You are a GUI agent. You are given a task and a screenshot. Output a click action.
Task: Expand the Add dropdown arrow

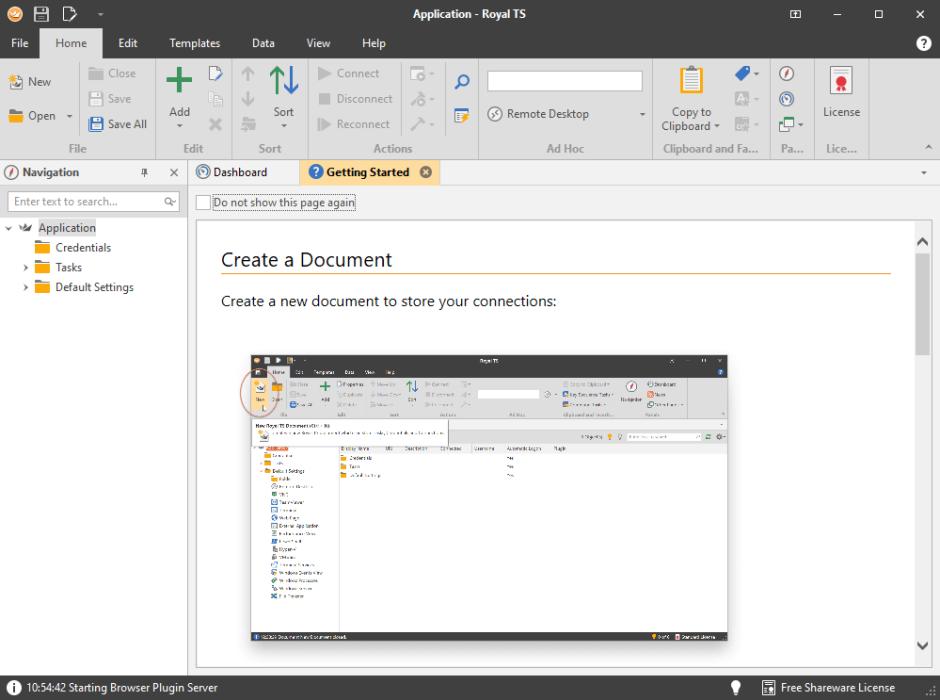pyautogui.click(x=179, y=126)
